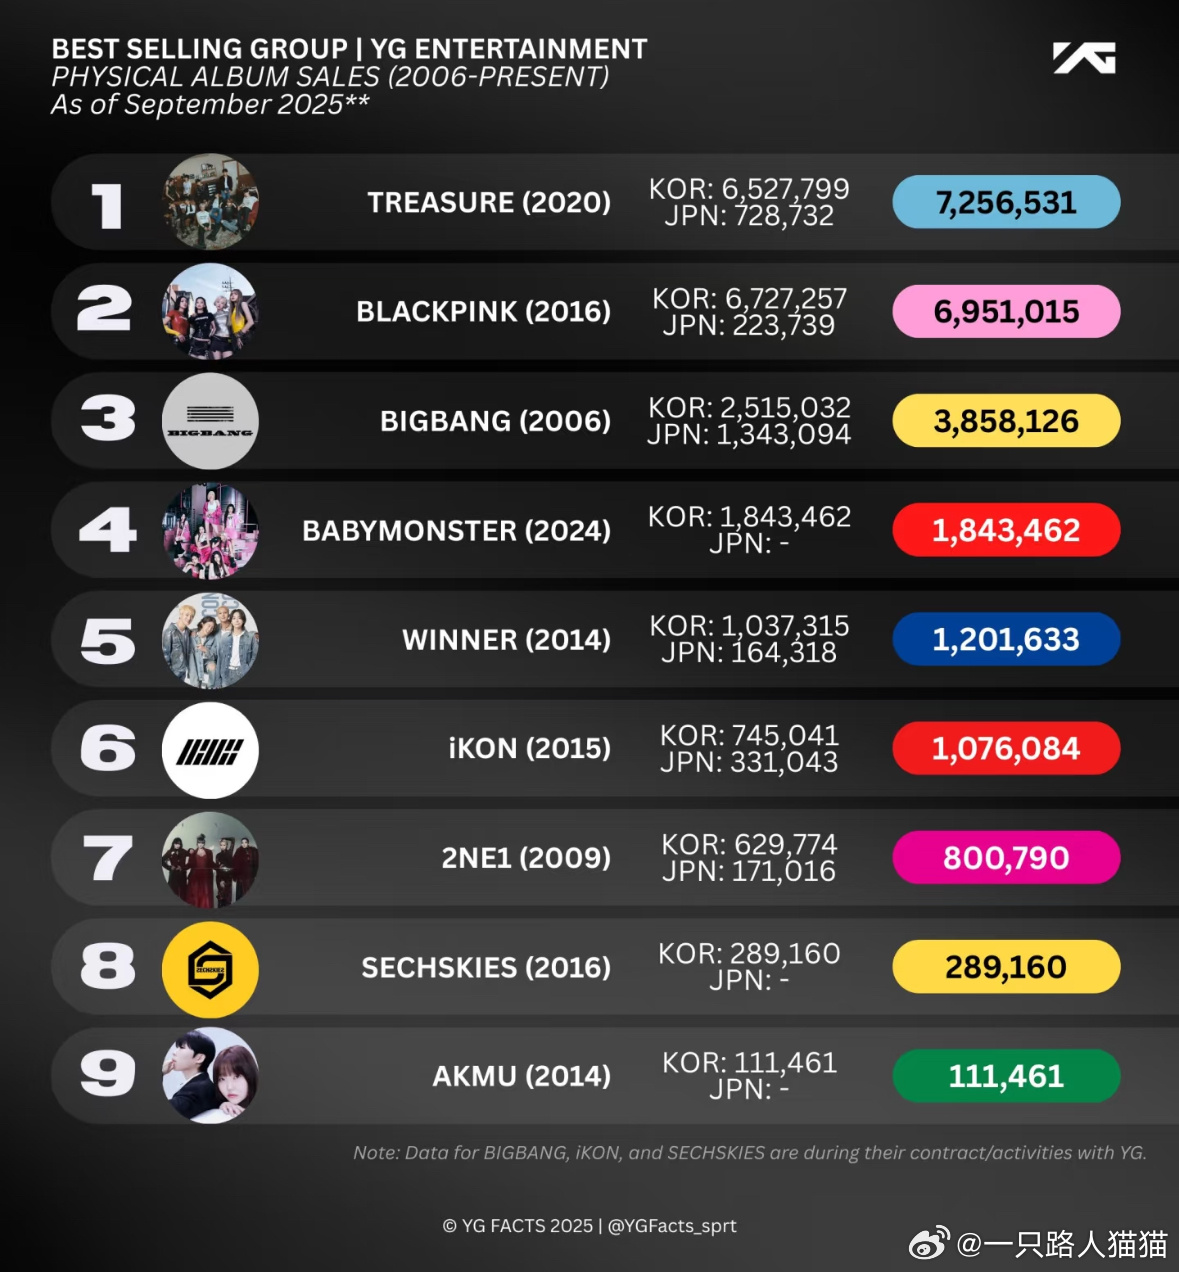Click the 2NE1 group photo circle
The image size is (1179, 1272).
click(x=210, y=858)
